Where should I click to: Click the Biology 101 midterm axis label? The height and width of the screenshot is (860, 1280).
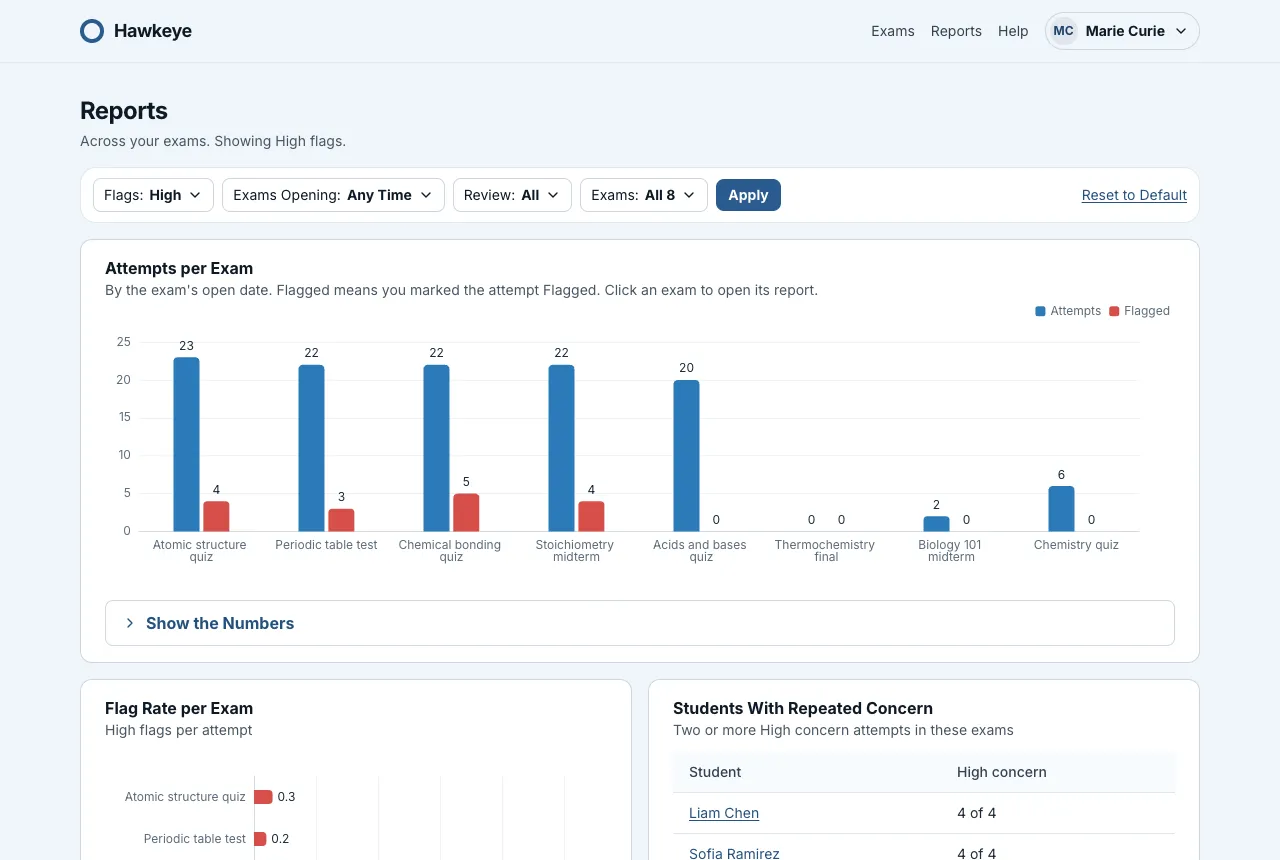click(950, 551)
